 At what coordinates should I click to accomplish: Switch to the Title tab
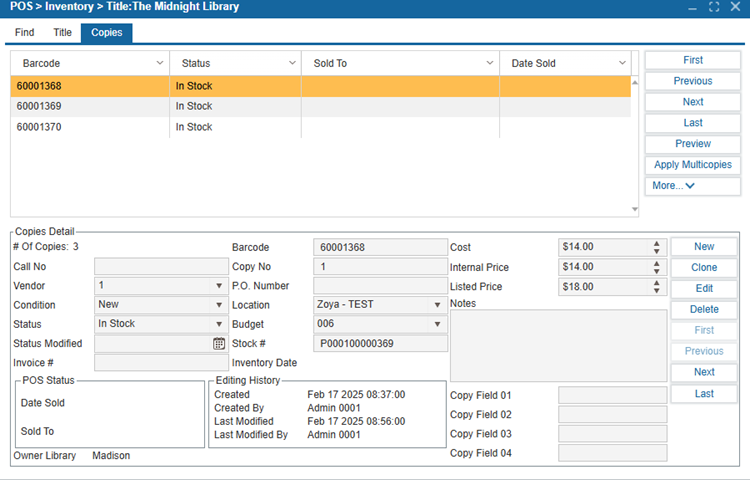[62, 33]
